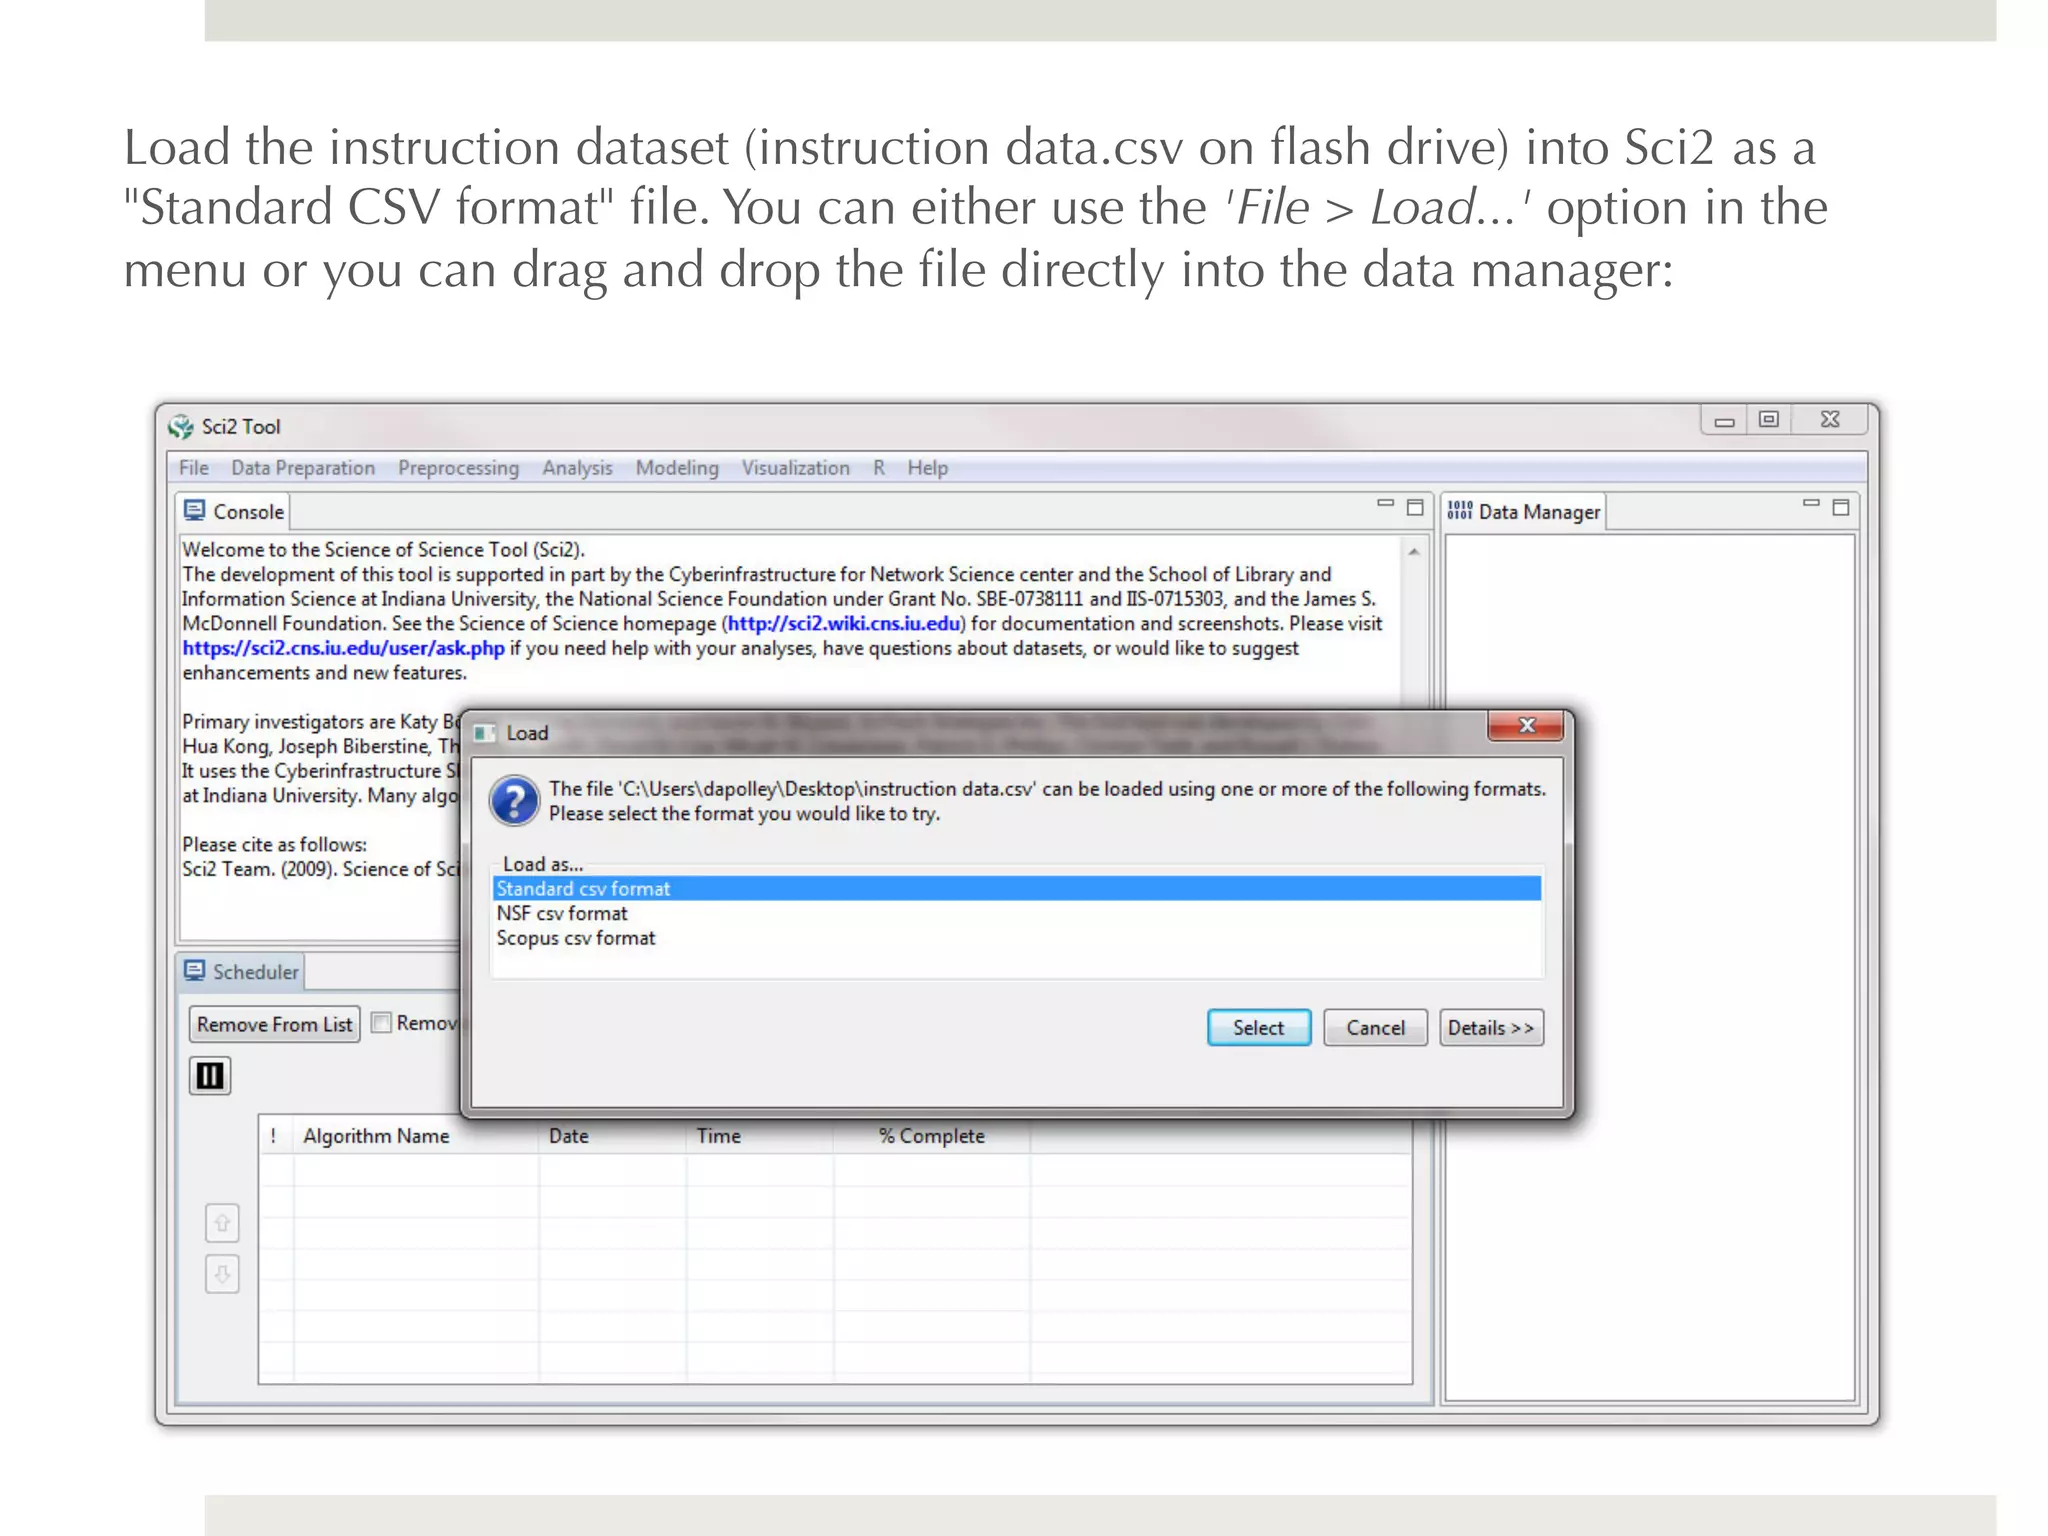The image size is (2048, 1536).
Task: Select Scopus csv format option
Action: [1017, 938]
